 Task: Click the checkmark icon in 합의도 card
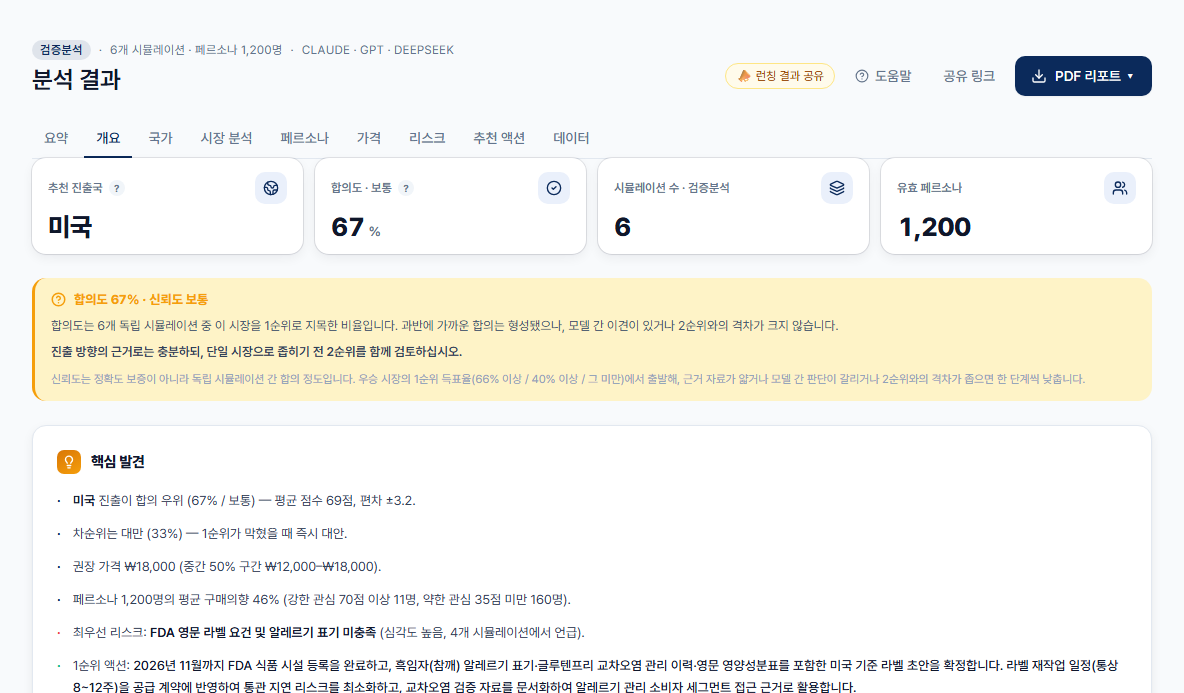pos(553,188)
